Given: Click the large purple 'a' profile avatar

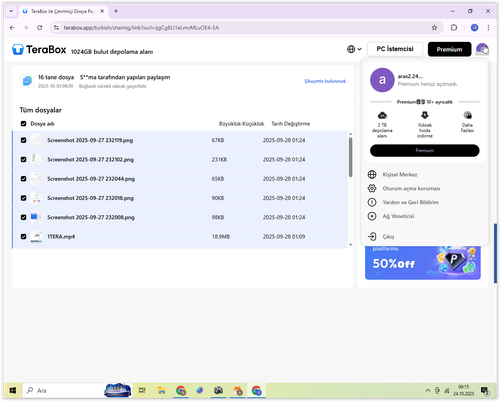Looking at the screenshot, I should pyautogui.click(x=382, y=80).
